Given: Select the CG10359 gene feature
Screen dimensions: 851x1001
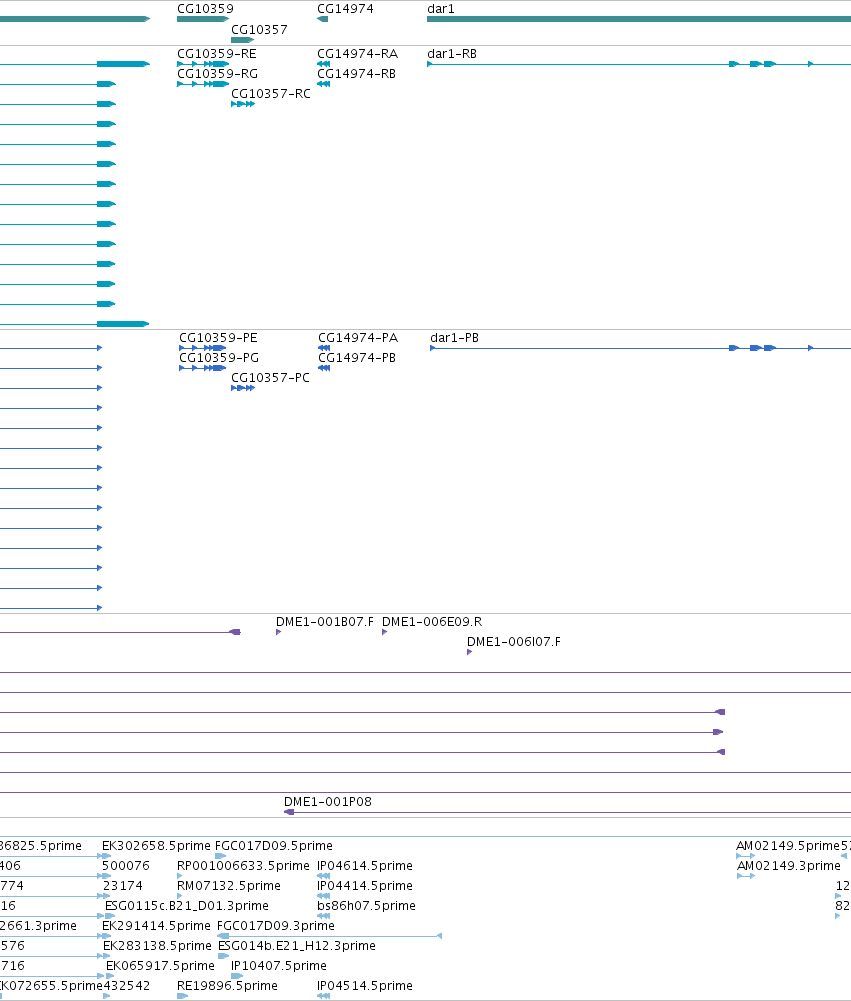Looking at the screenshot, I should [202, 19].
